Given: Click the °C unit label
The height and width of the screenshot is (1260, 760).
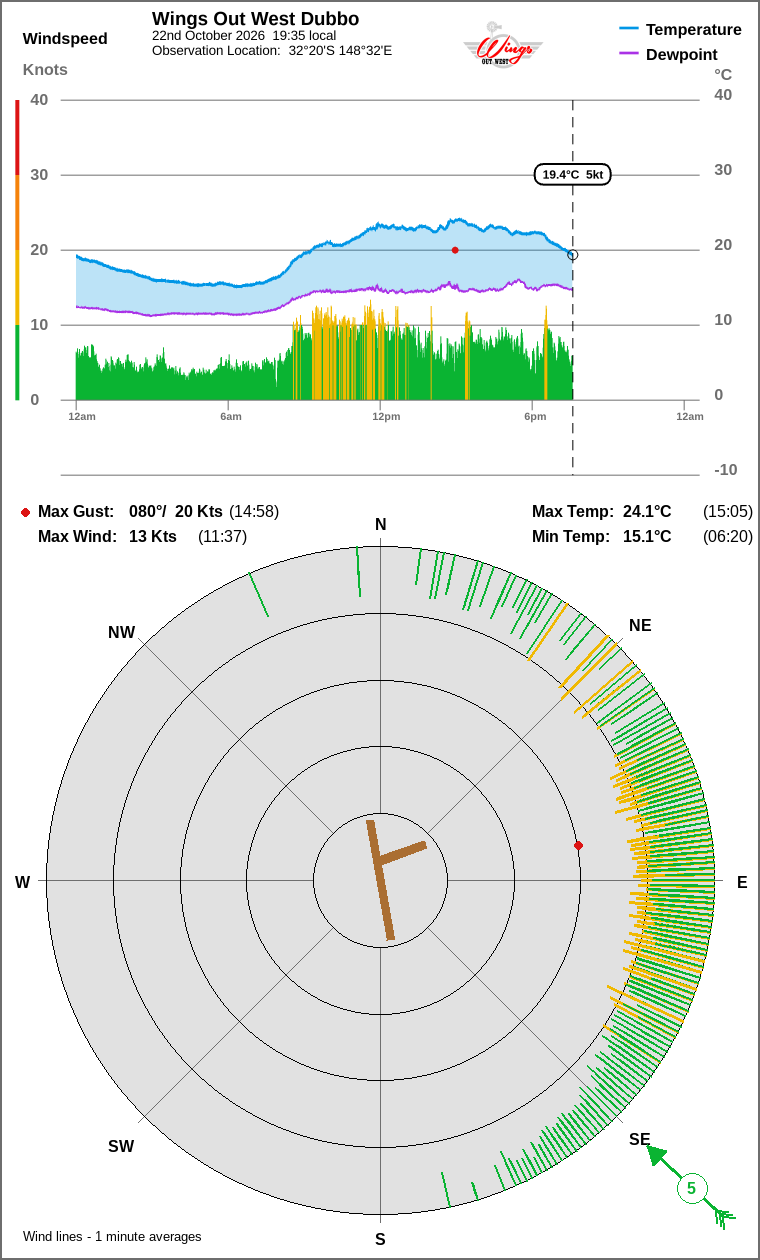Looking at the screenshot, I should coord(723,74).
